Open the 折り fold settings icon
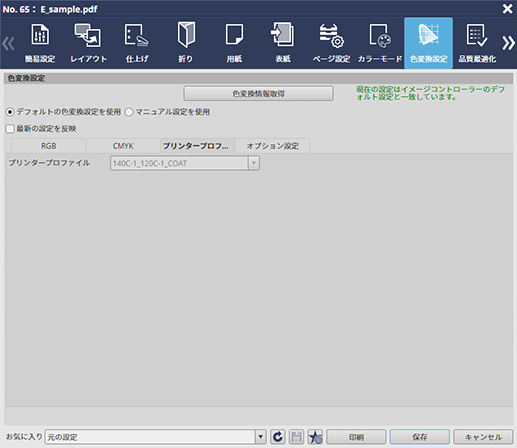The height and width of the screenshot is (448, 517). pos(186,43)
